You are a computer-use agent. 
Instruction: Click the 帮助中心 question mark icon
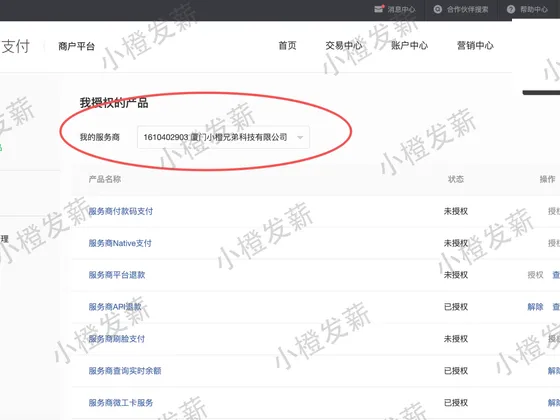click(511, 9)
